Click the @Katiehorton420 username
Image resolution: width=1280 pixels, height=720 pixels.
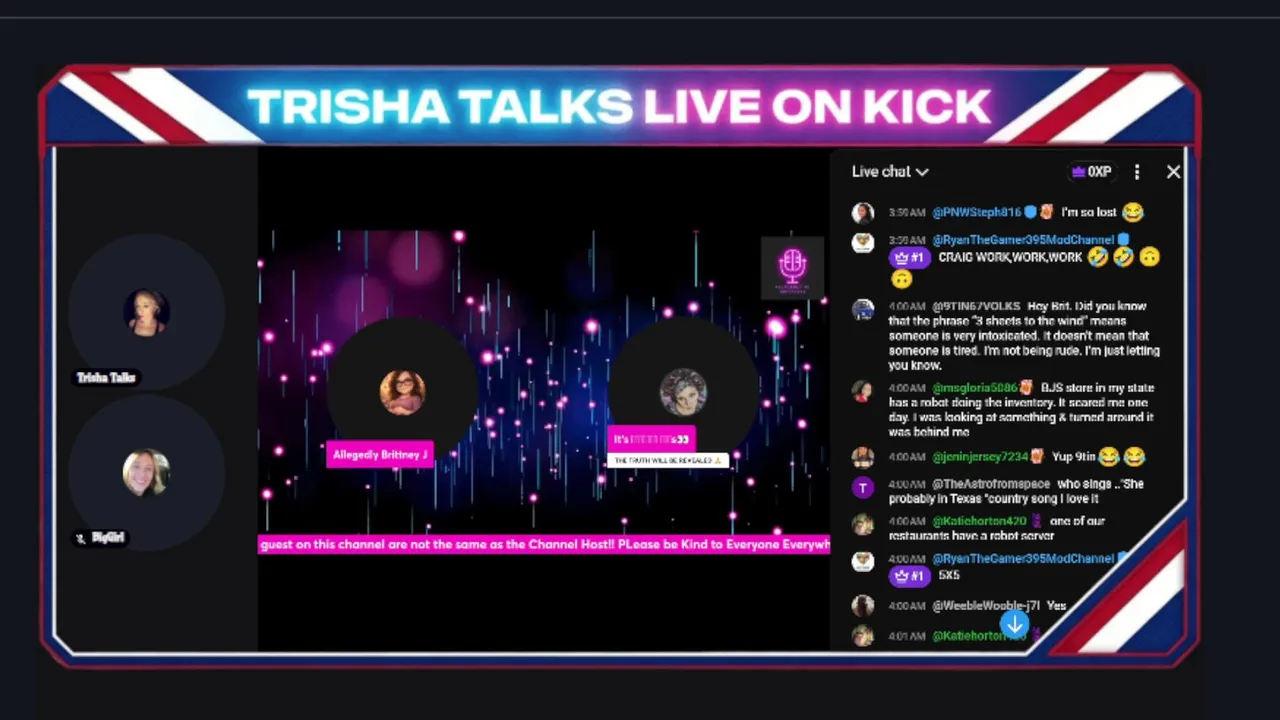980,521
